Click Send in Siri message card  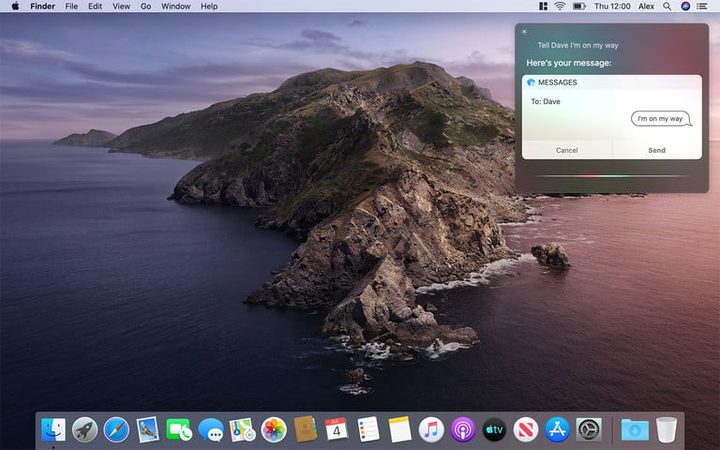pos(657,150)
